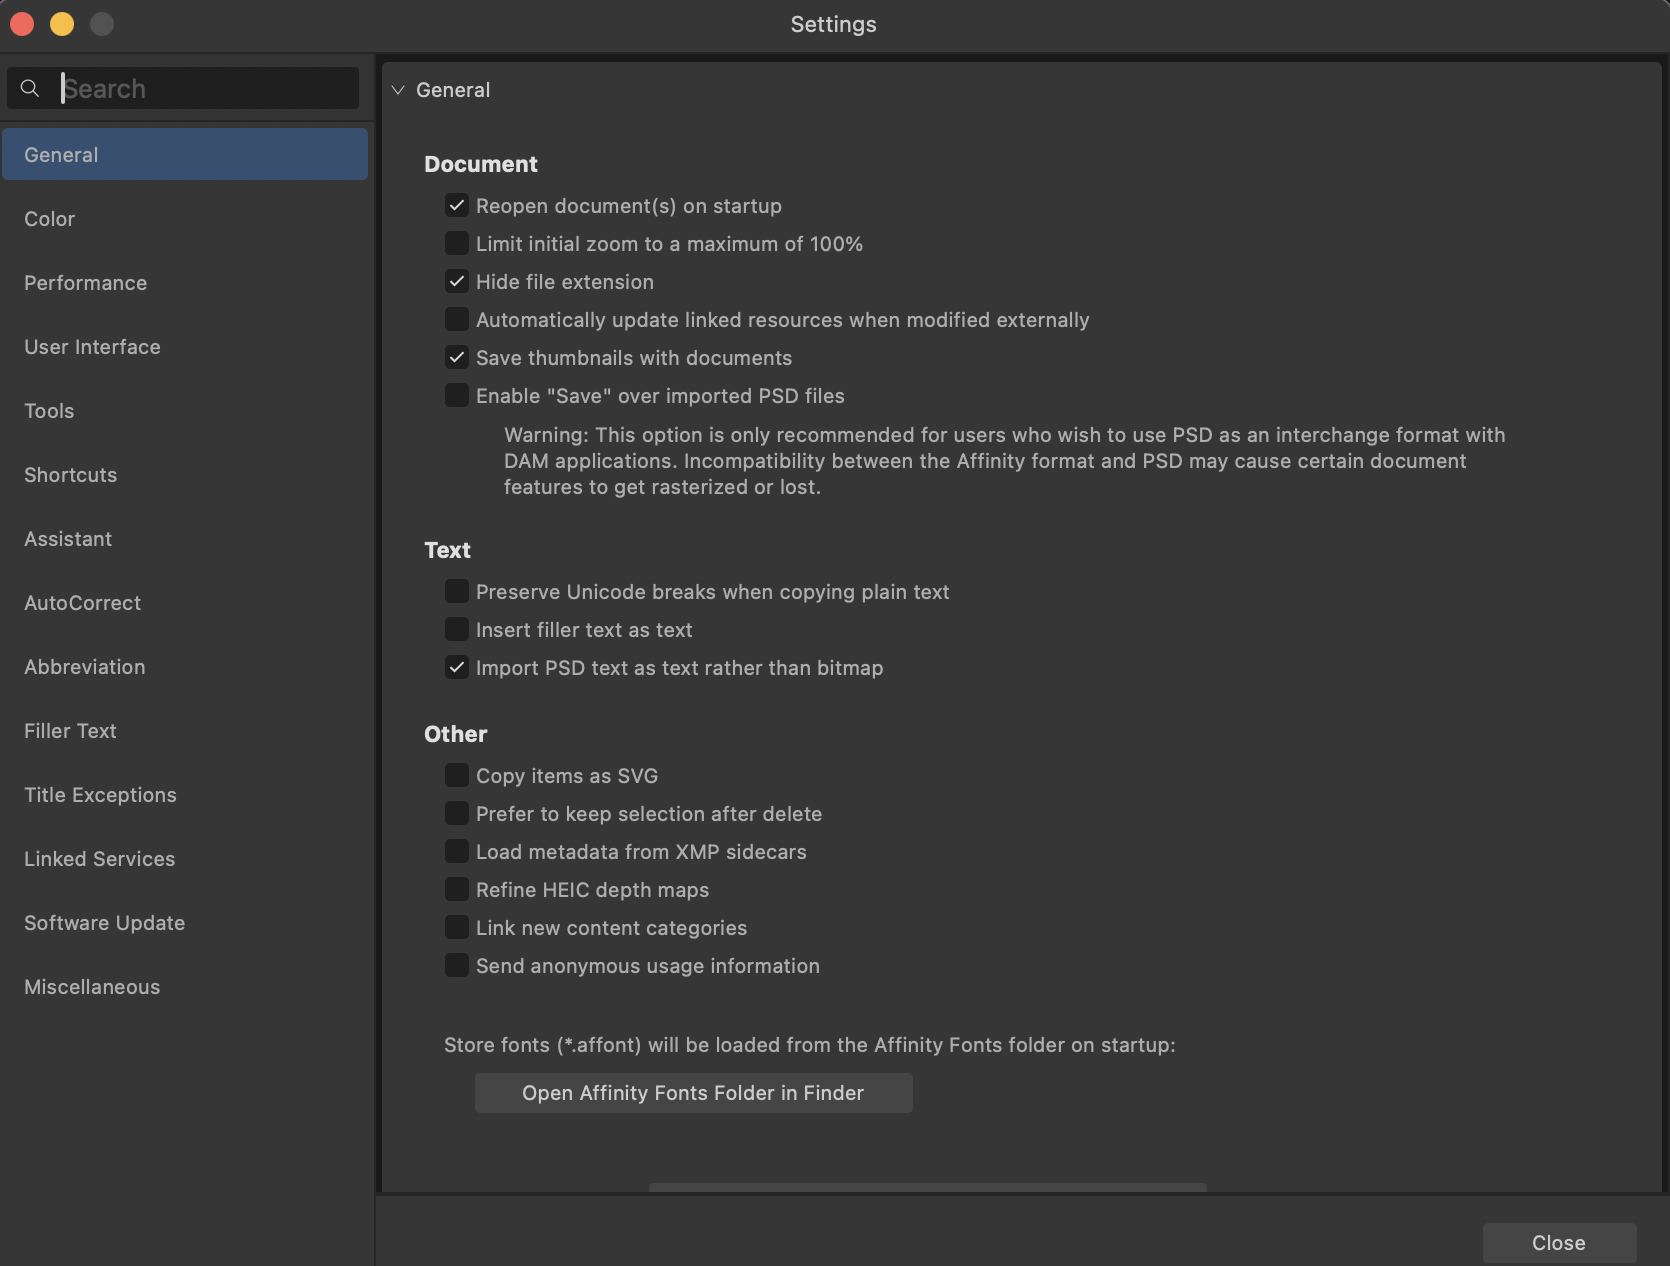Open Abbreviation settings
Image resolution: width=1670 pixels, height=1266 pixels.
pyautogui.click(x=185, y=667)
